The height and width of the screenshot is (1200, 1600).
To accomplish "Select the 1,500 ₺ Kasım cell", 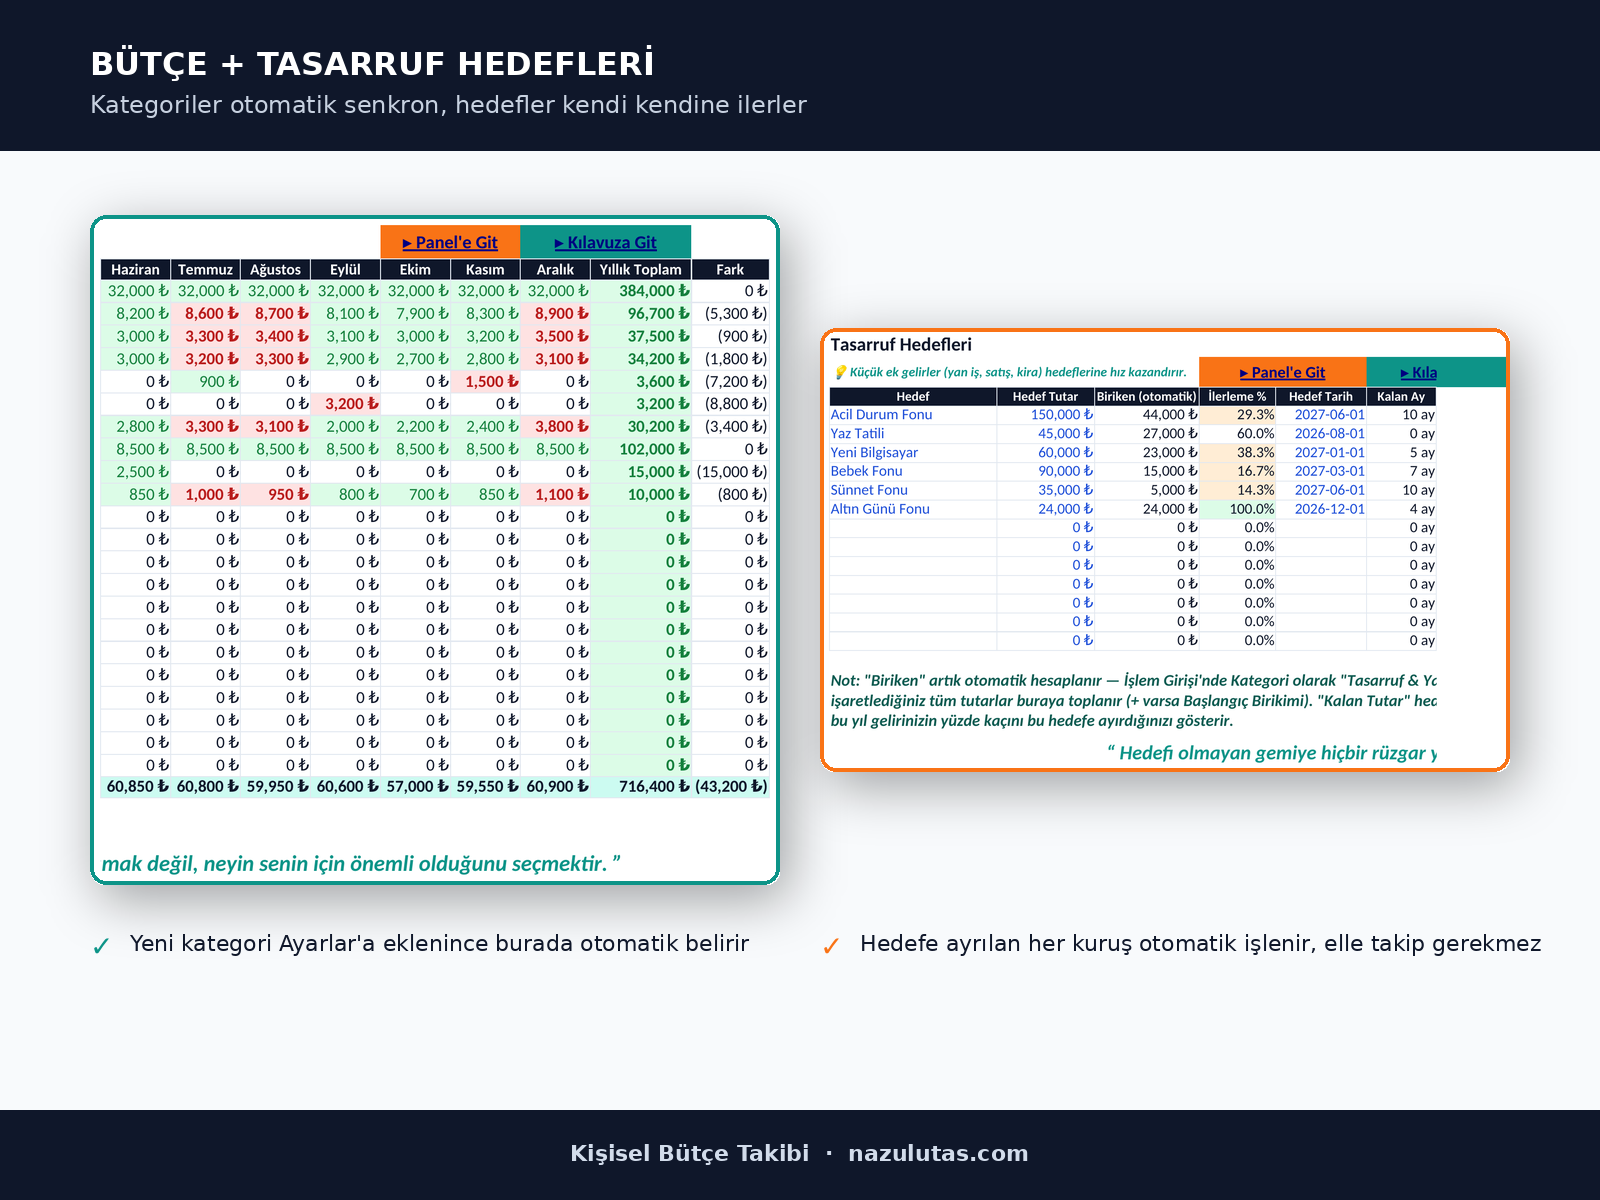I will tap(486, 382).
